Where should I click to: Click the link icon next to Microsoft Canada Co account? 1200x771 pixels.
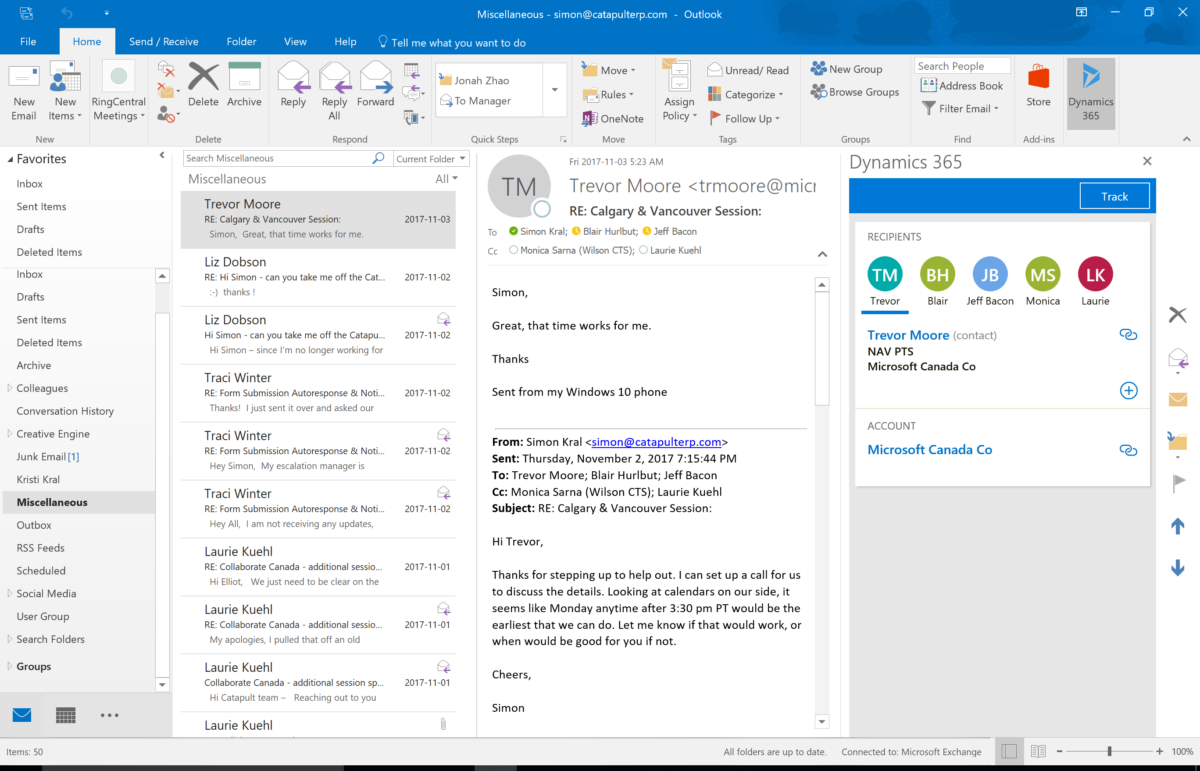1128,450
